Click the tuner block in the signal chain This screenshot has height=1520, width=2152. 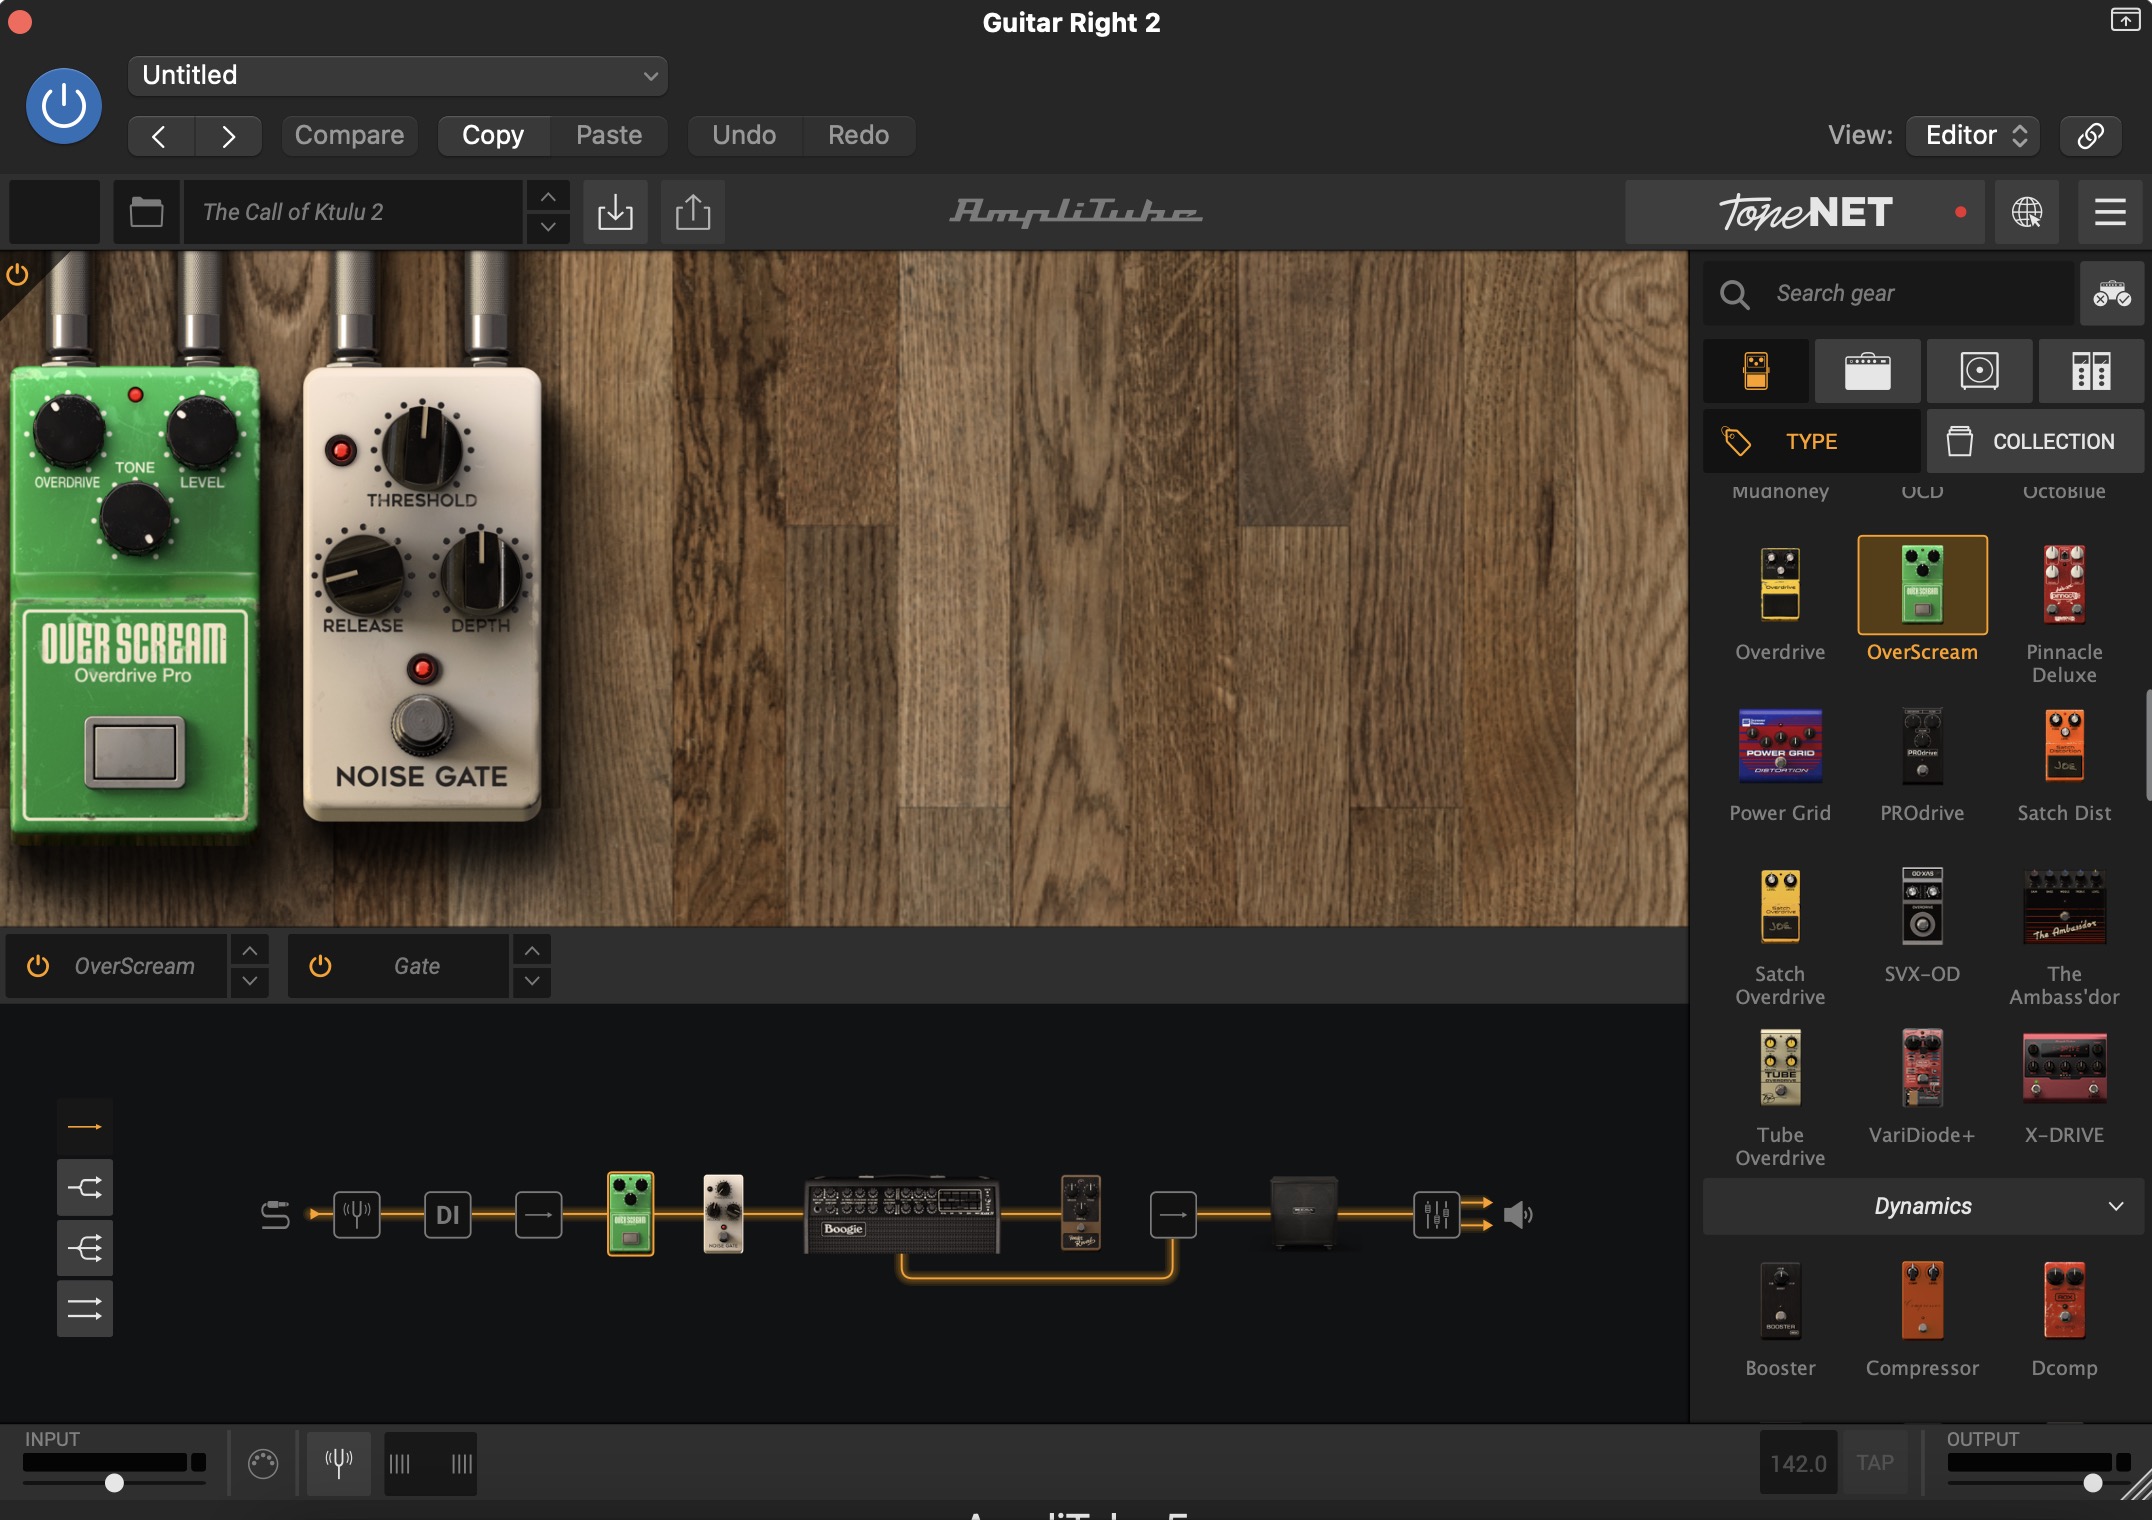coord(357,1215)
